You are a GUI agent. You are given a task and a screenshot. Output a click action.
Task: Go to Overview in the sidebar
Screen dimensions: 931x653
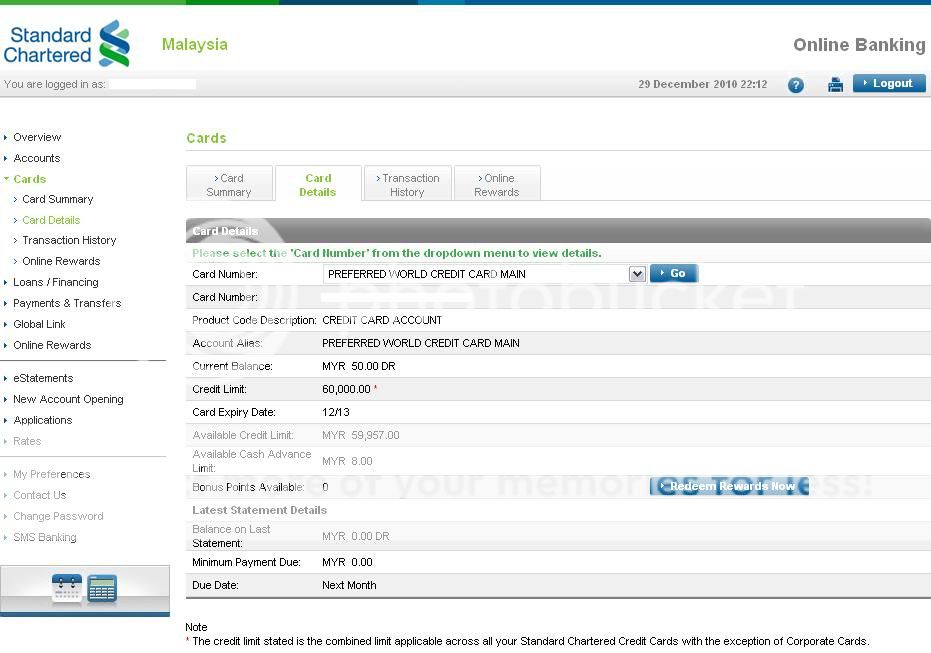pos(37,137)
